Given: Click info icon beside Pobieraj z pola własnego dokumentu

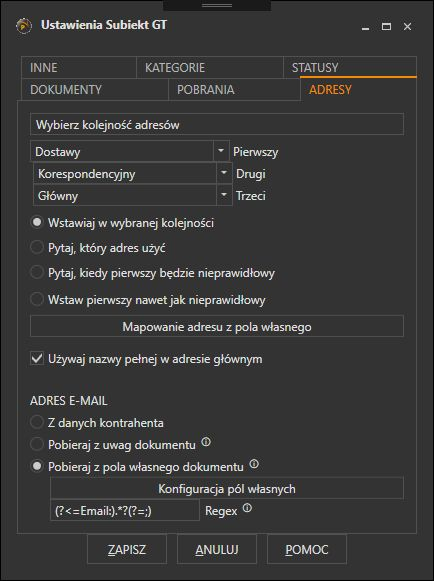Looking at the screenshot, I should coord(254,464).
